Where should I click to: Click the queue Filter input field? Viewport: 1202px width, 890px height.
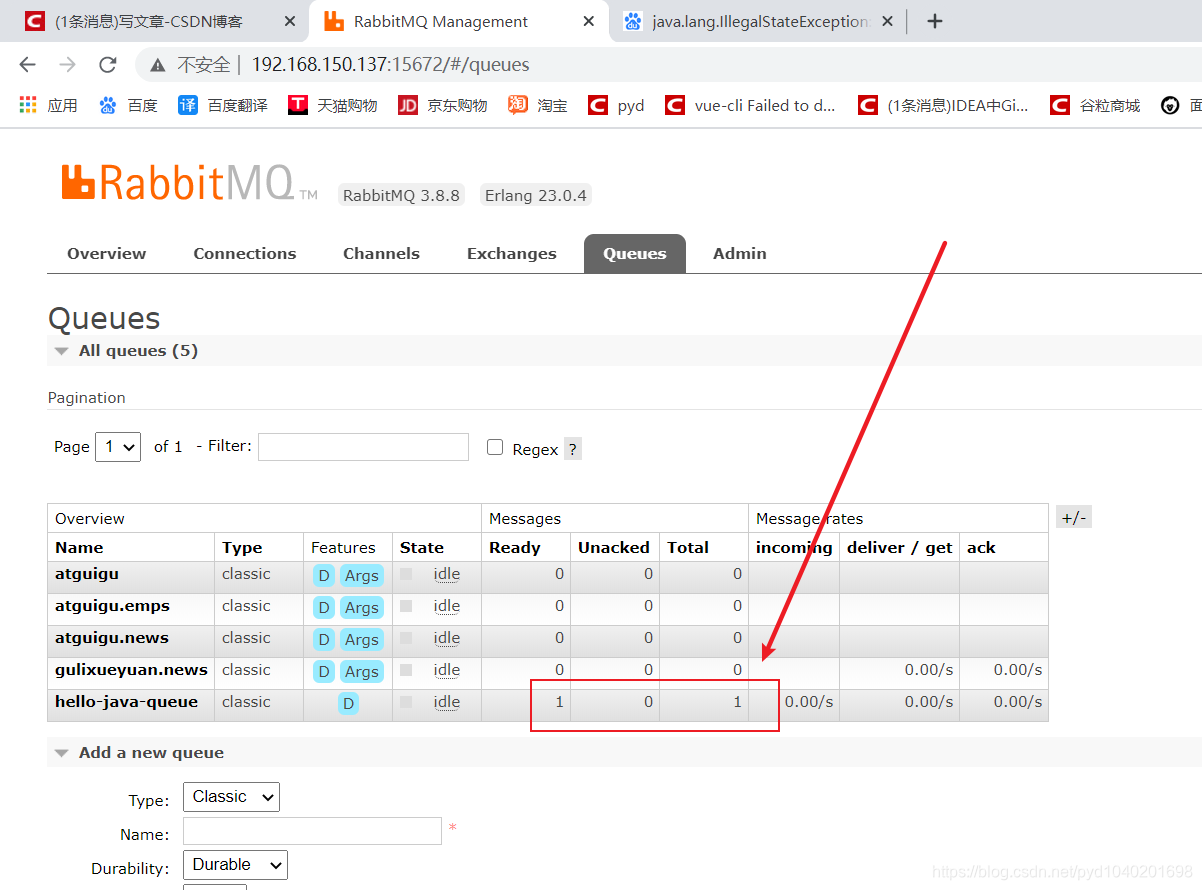click(363, 447)
